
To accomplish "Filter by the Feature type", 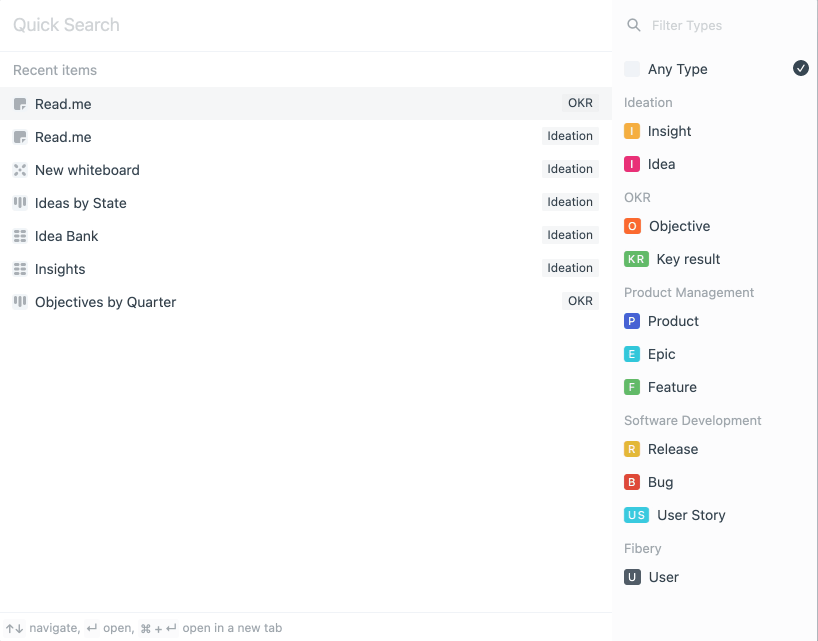I will pyautogui.click(x=671, y=387).
